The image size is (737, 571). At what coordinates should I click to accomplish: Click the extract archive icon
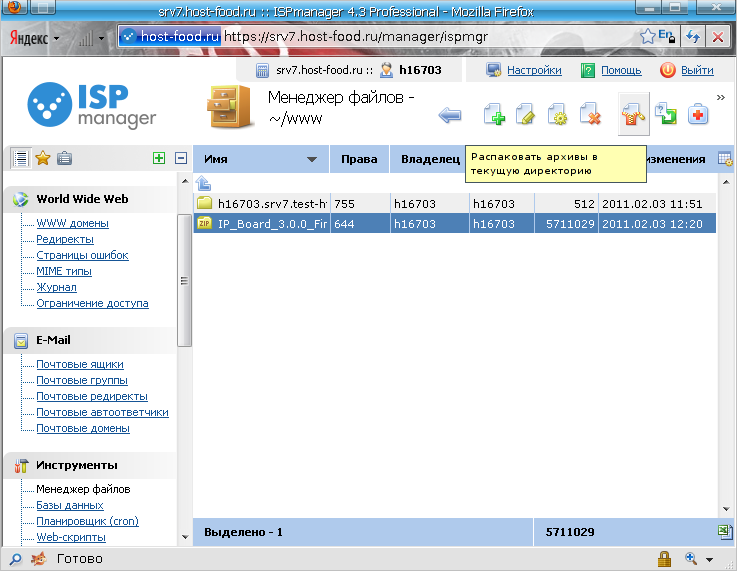(632, 115)
